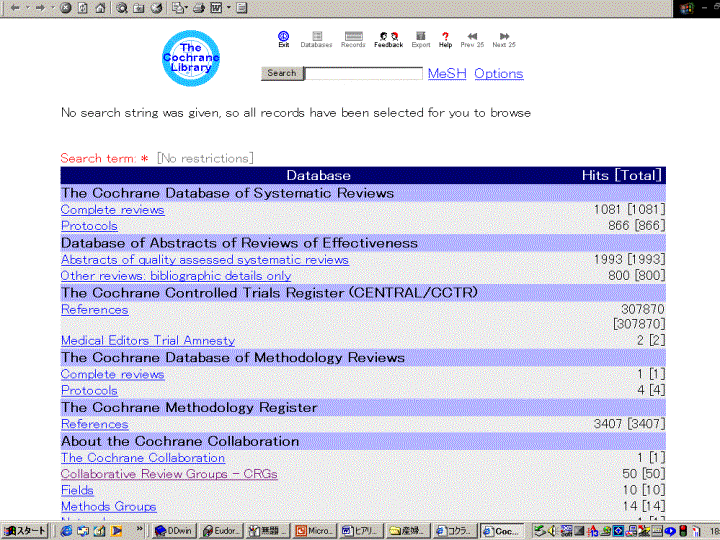
Task: Click the 307870 references hits value
Action: 642,309
